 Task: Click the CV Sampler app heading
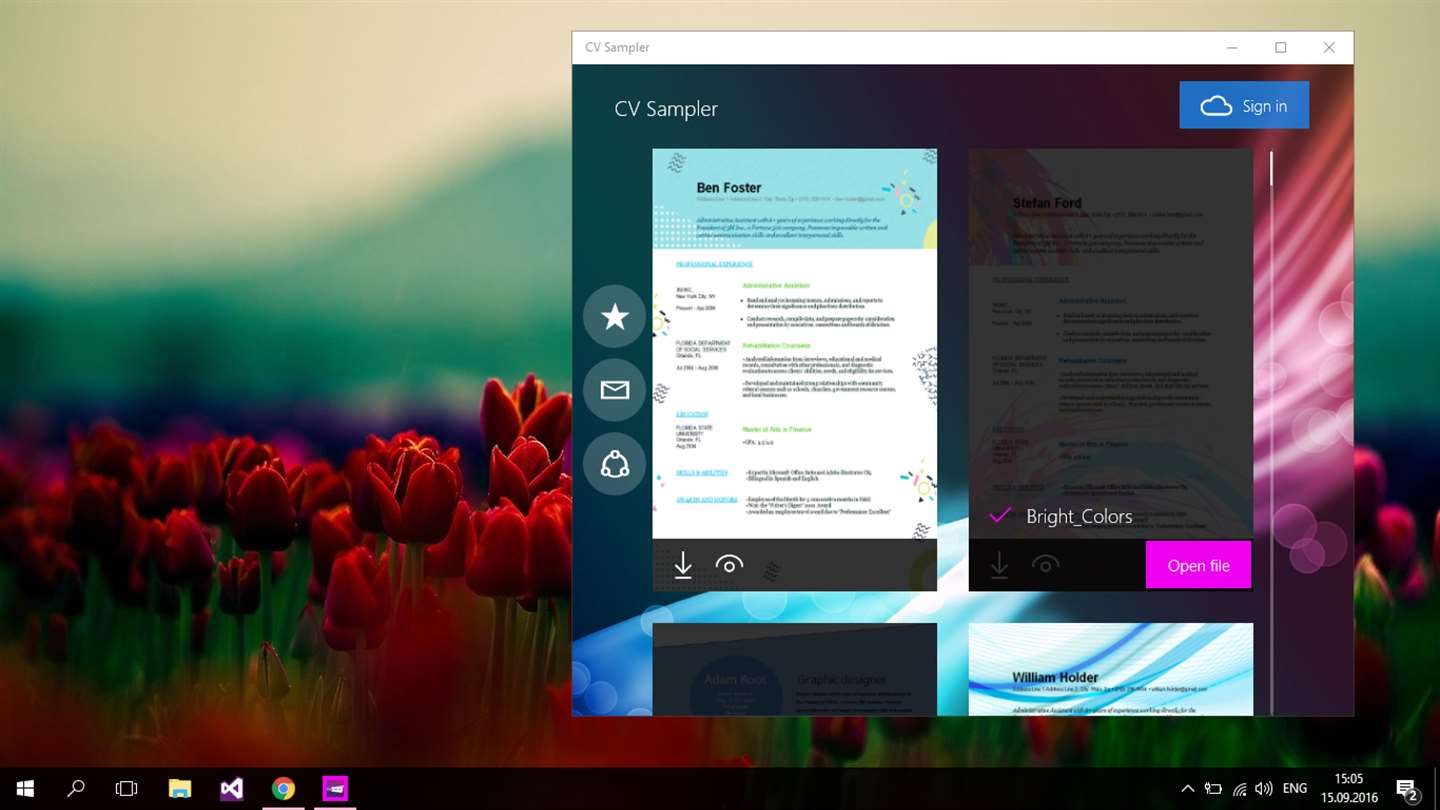(x=666, y=109)
